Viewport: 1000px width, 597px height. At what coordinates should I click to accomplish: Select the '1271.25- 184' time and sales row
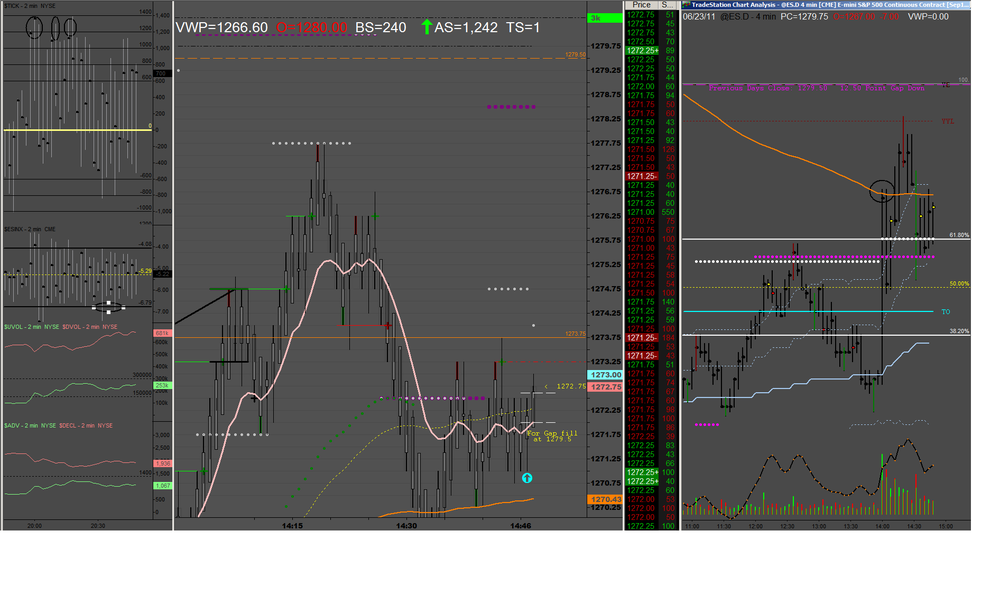point(651,337)
